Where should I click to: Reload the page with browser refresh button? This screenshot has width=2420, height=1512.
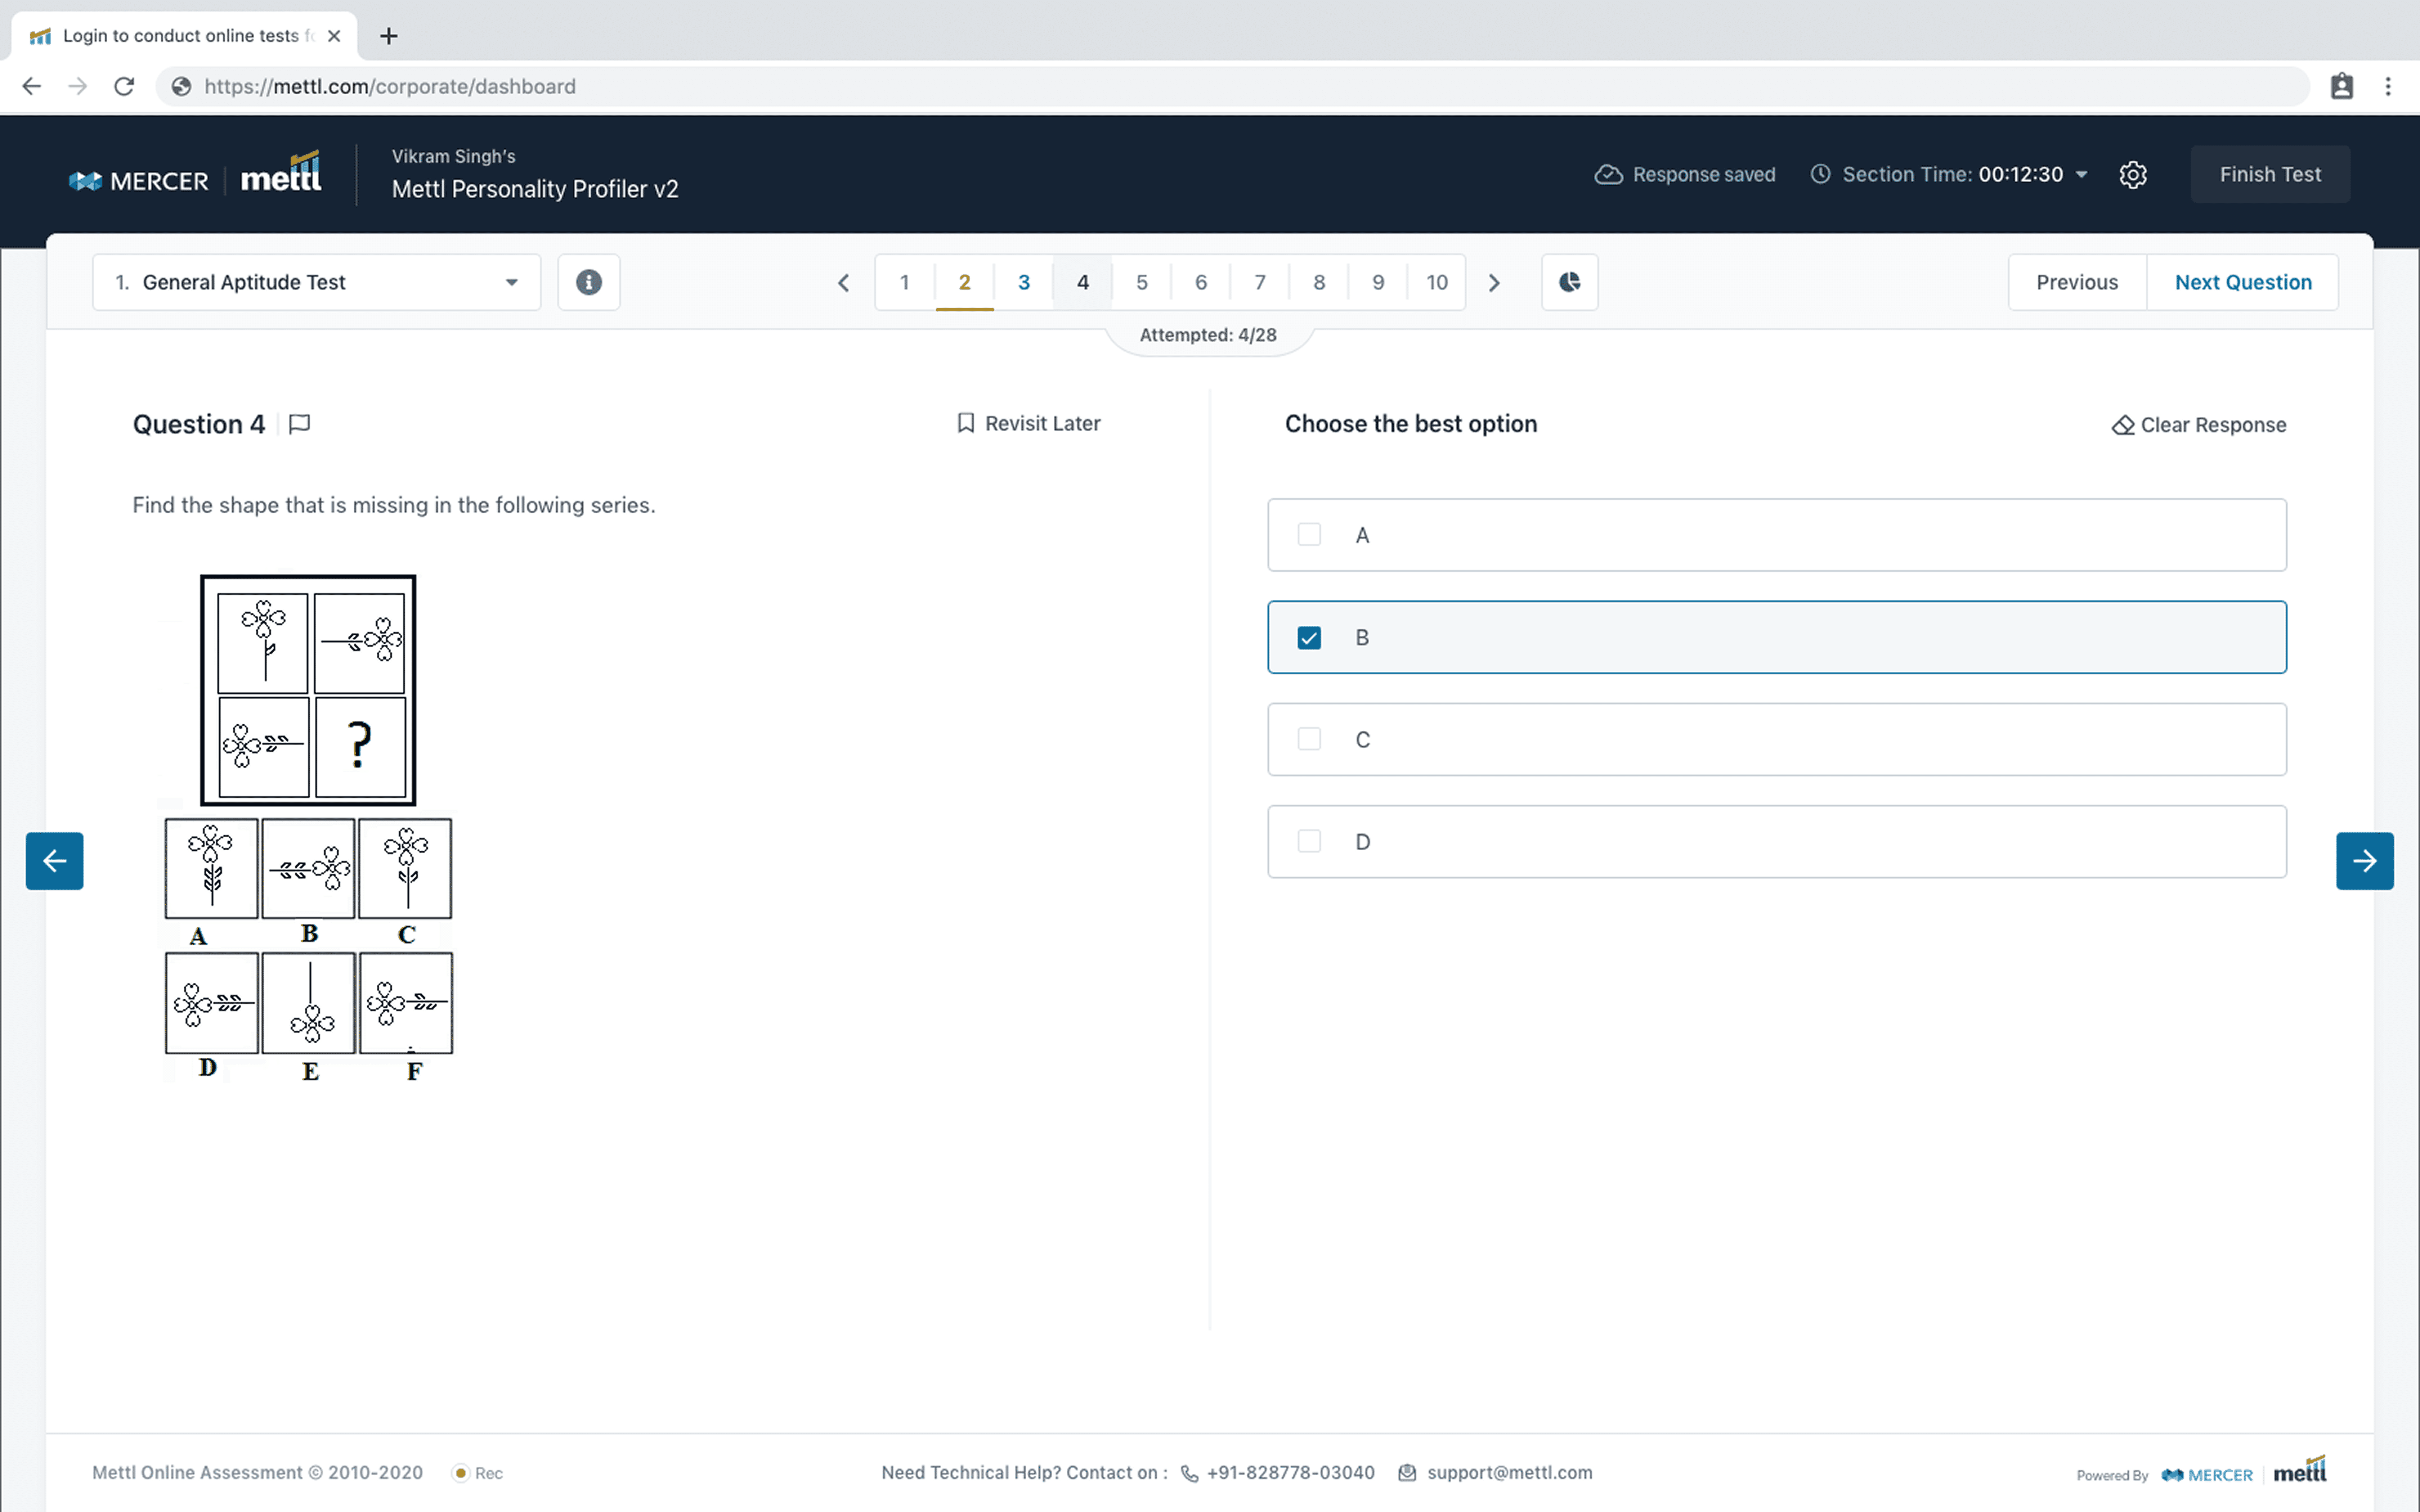(124, 86)
